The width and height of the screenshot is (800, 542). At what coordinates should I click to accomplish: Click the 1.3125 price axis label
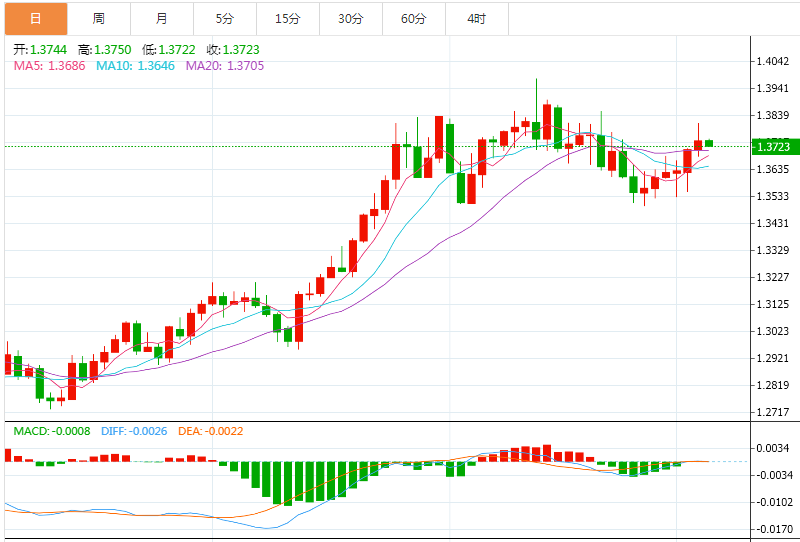point(773,305)
